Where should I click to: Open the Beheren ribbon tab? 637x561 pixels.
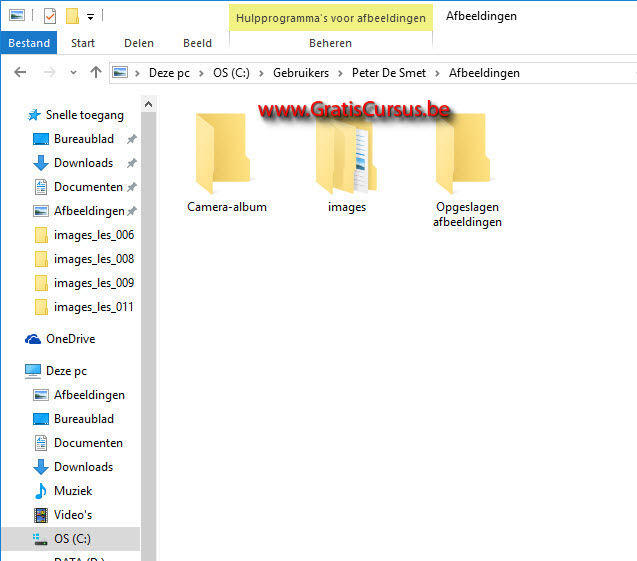pos(330,43)
